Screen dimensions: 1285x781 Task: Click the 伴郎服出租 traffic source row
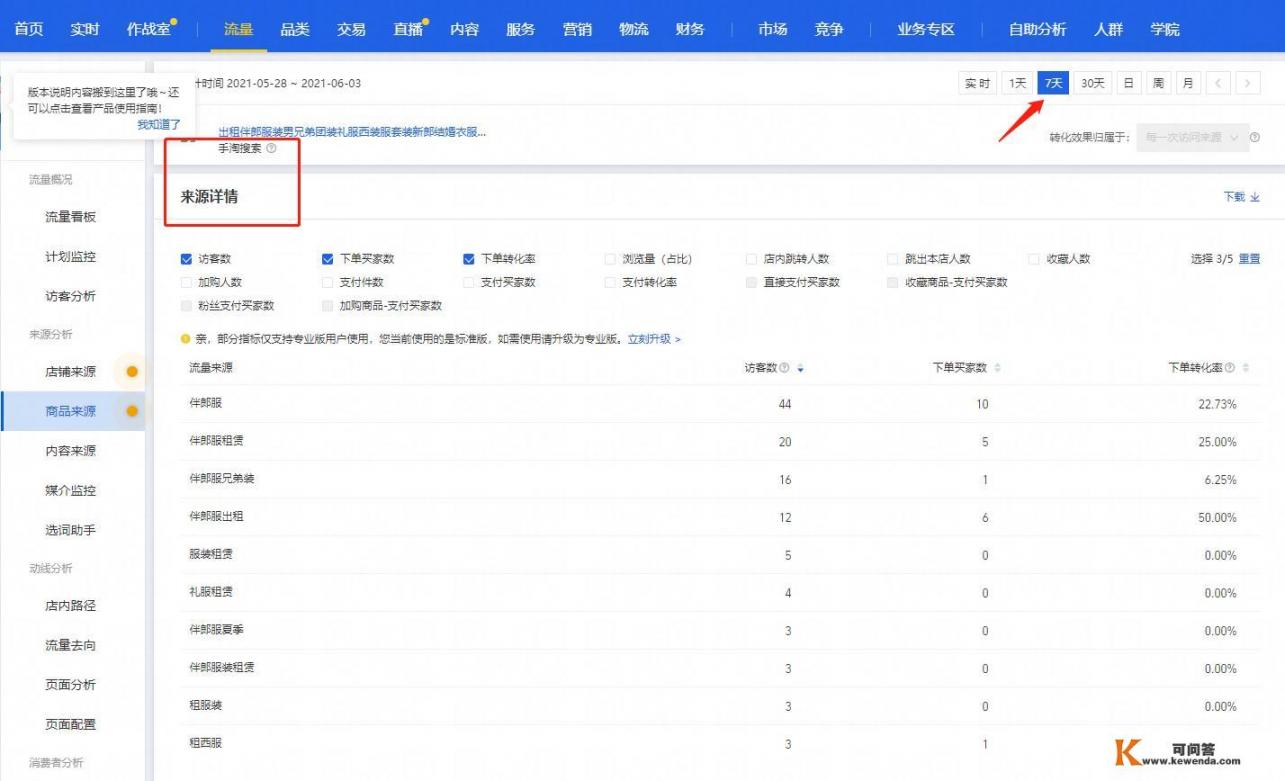(x=720, y=517)
